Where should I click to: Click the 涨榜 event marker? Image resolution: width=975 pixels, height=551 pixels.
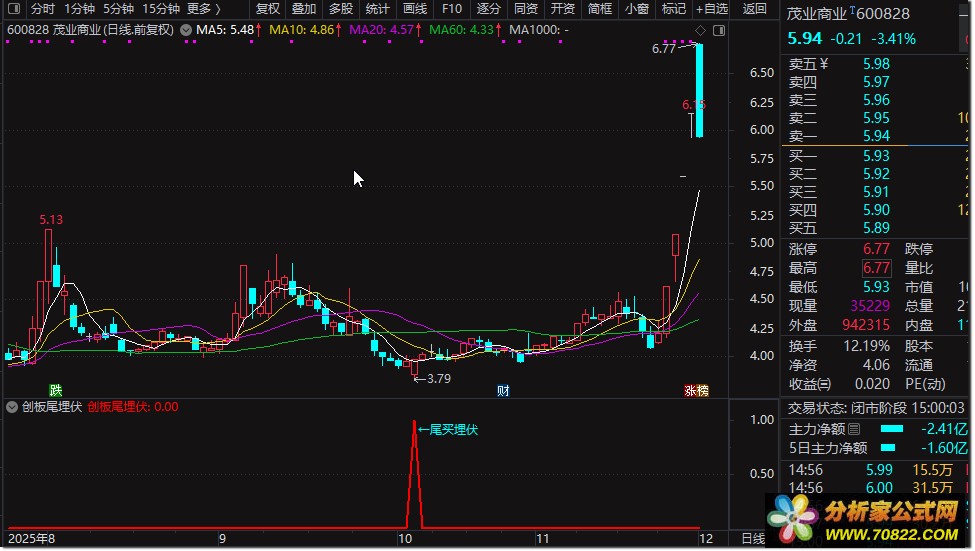pyautogui.click(x=696, y=391)
